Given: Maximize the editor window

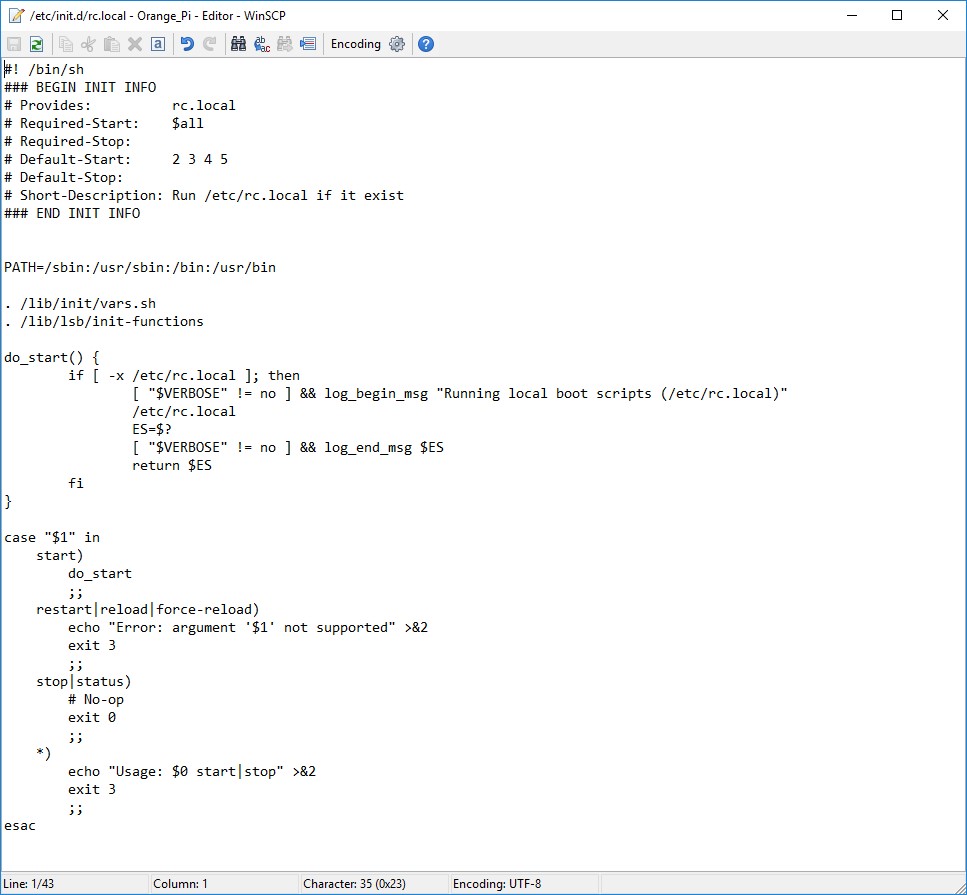Looking at the screenshot, I should (897, 15).
